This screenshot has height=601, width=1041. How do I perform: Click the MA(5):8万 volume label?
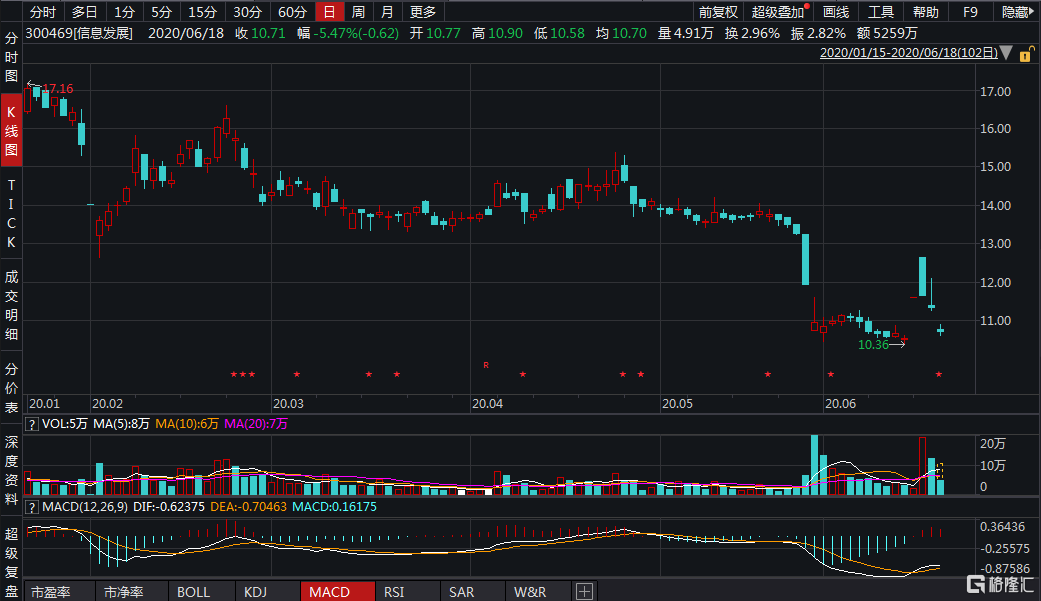tap(121, 424)
